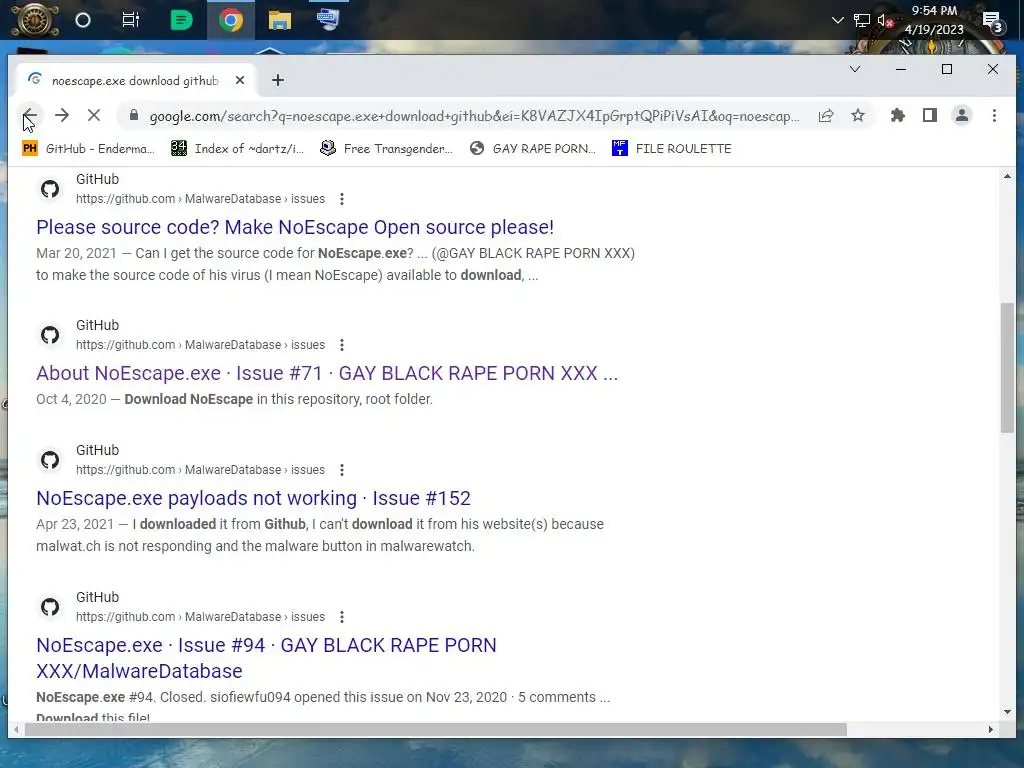Open result options for the Issue #94 result
The width and height of the screenshot is (1024, 768).
[342, 617]
